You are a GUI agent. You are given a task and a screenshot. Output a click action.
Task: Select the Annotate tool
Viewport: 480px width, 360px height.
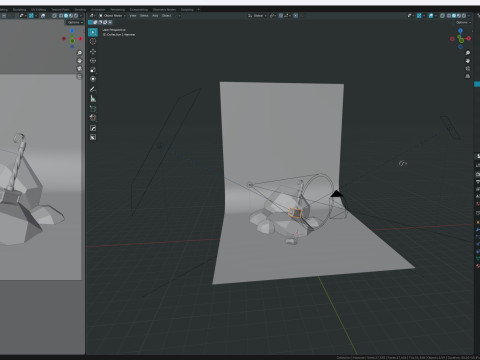pyautogui.click(x=93, y=89)
